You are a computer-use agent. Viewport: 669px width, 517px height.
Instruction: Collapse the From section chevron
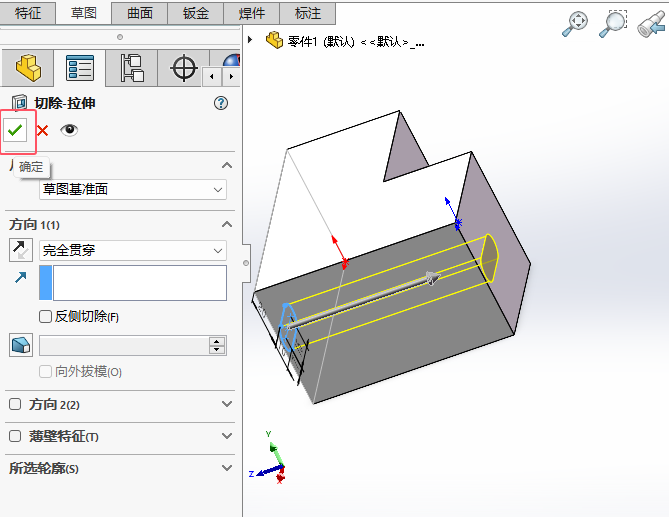point(227,165)
